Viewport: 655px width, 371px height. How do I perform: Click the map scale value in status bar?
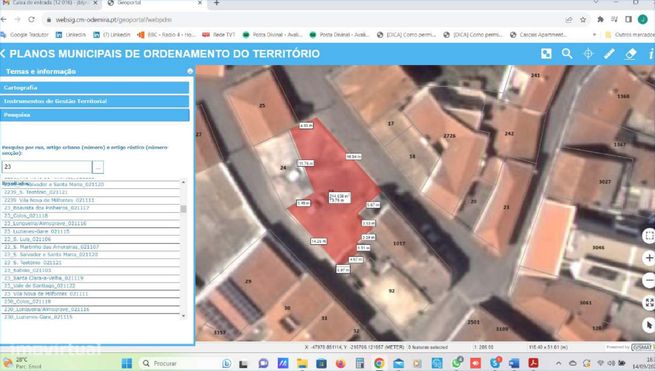pyautogui.click(x=484, y=347)
